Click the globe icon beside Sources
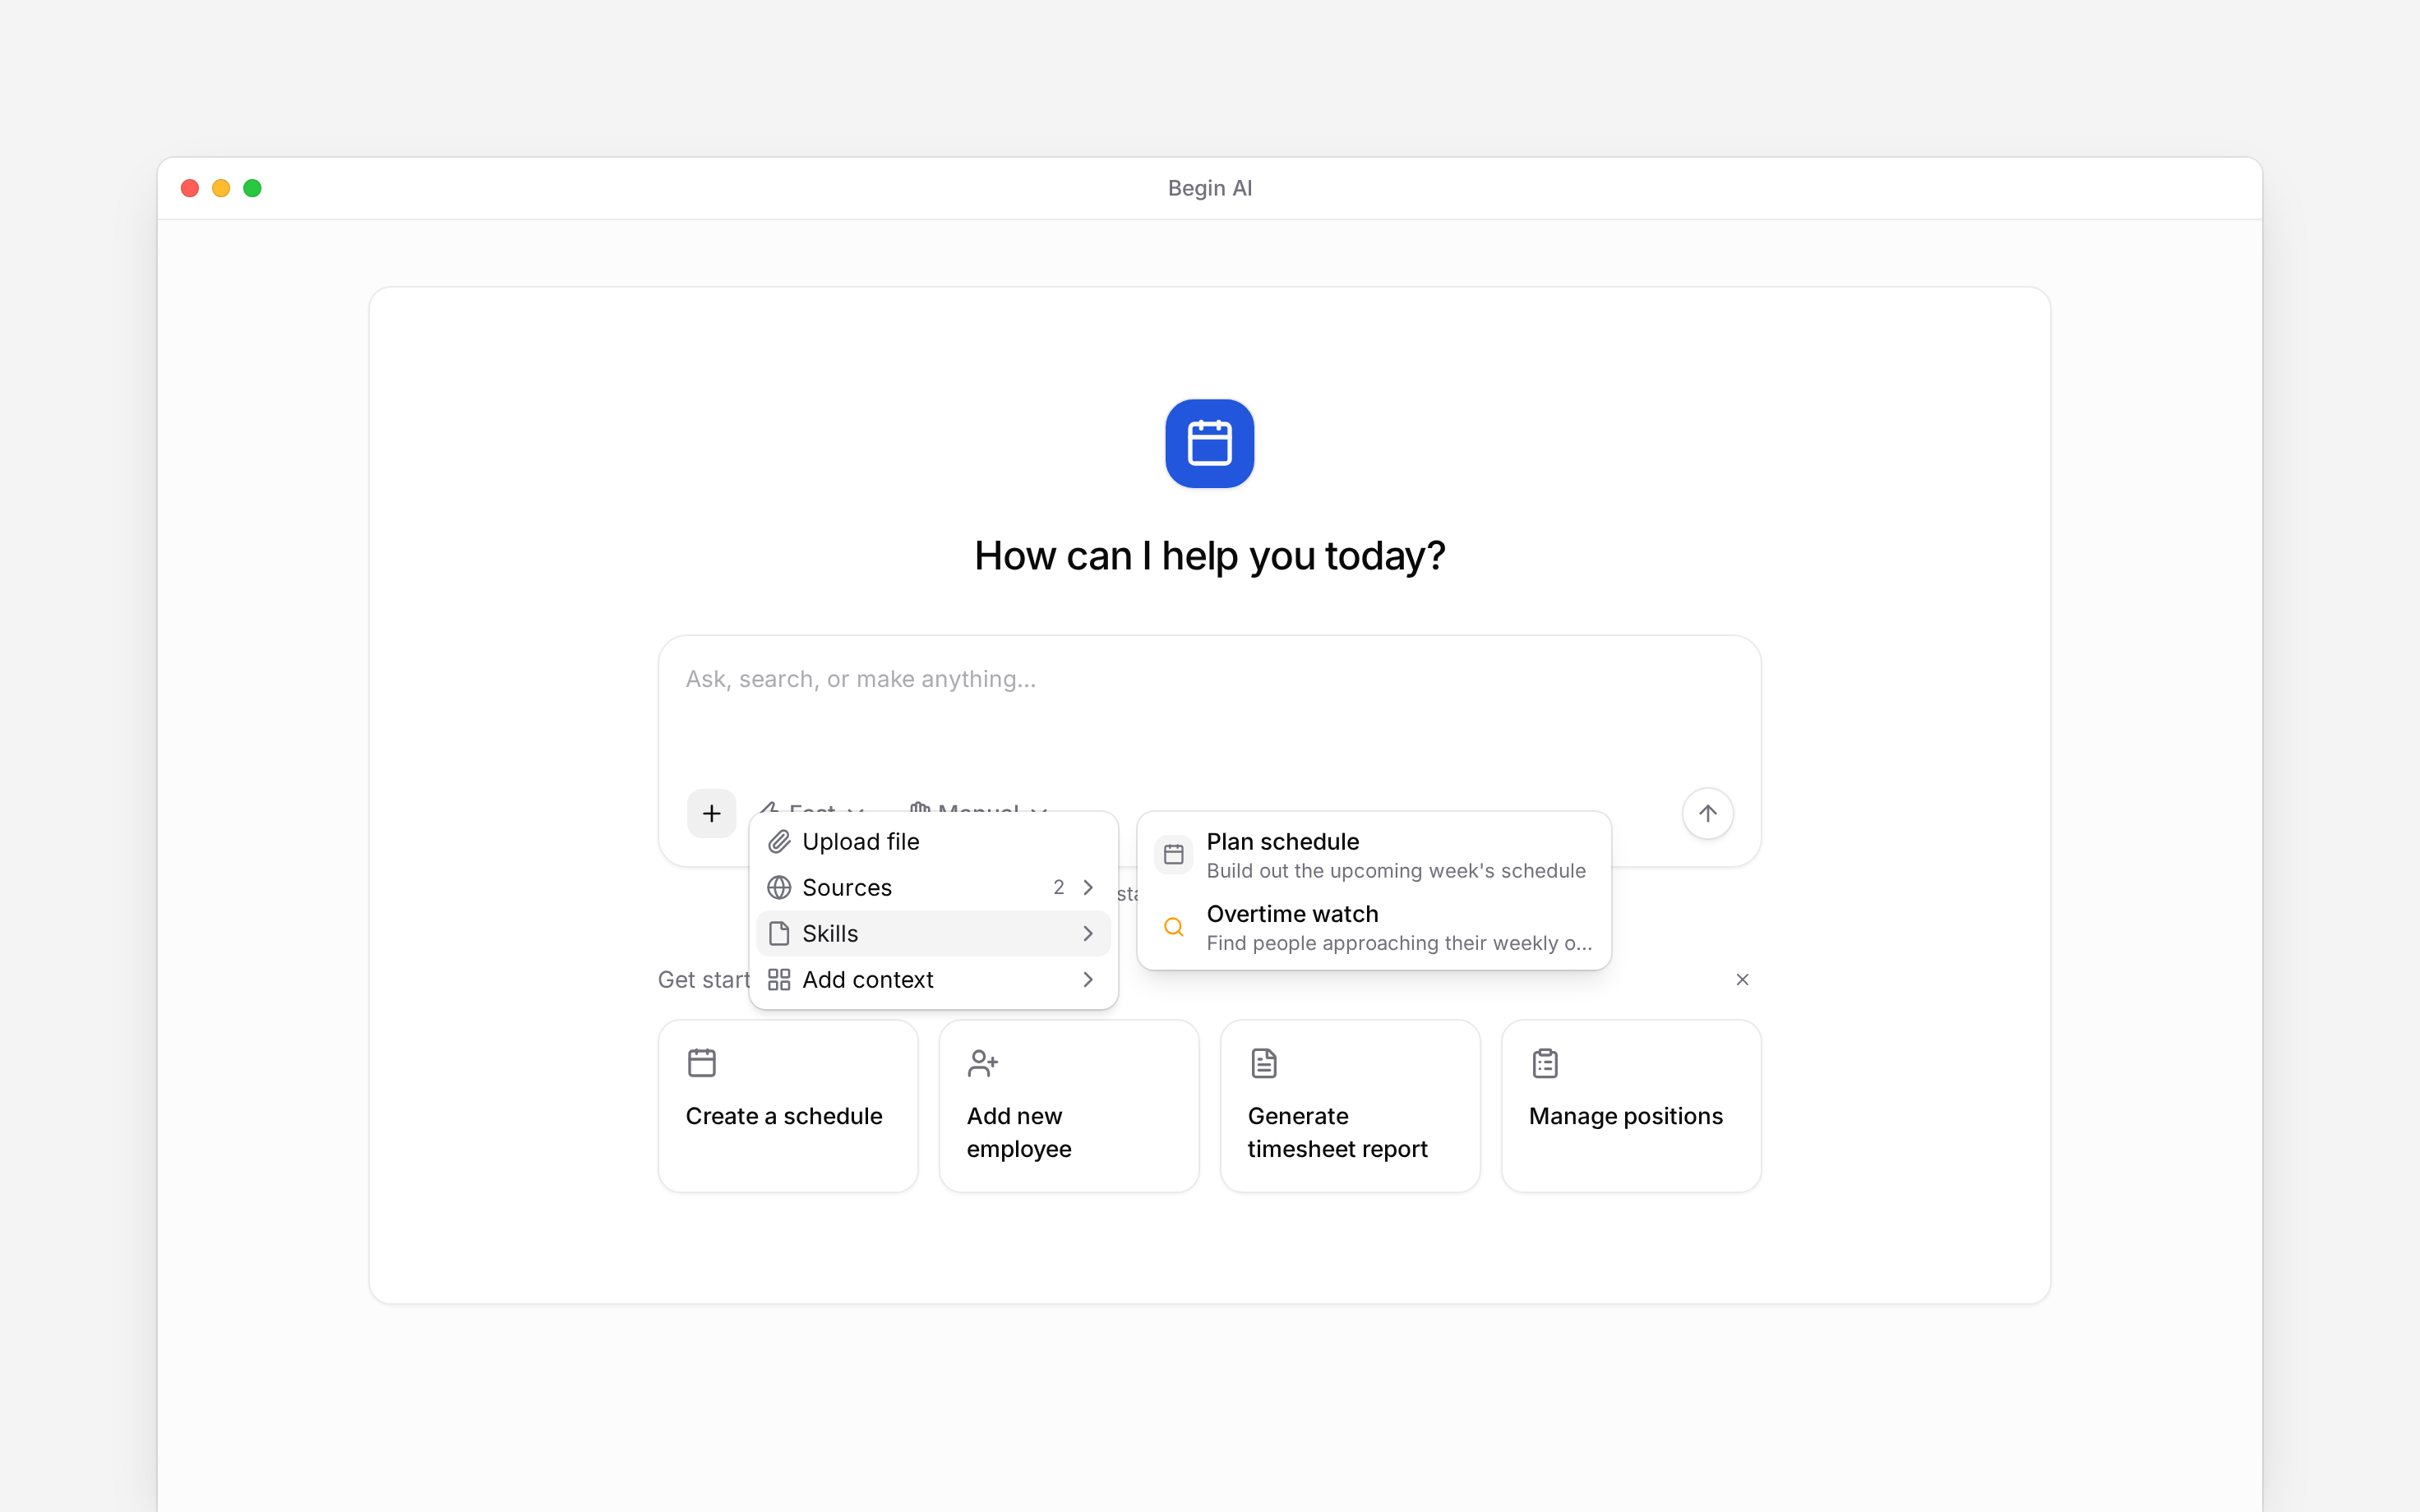Screen dimensions: 2420x1512 click(779, 888)
